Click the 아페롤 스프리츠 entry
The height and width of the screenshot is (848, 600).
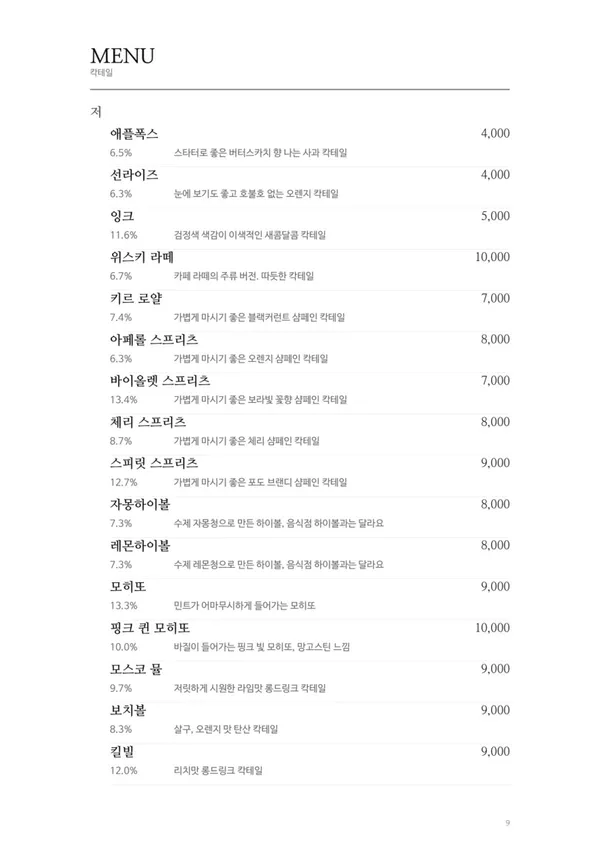point(154,339)
